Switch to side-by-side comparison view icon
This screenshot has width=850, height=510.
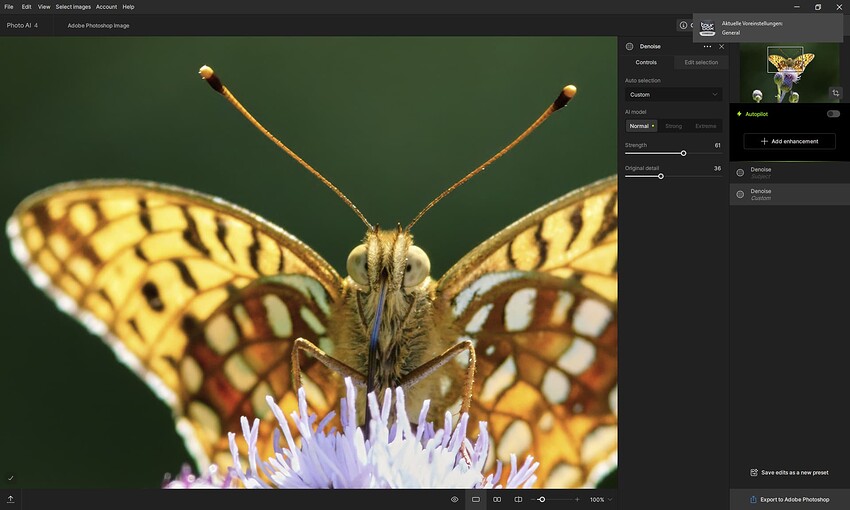[x=497, y=499]
